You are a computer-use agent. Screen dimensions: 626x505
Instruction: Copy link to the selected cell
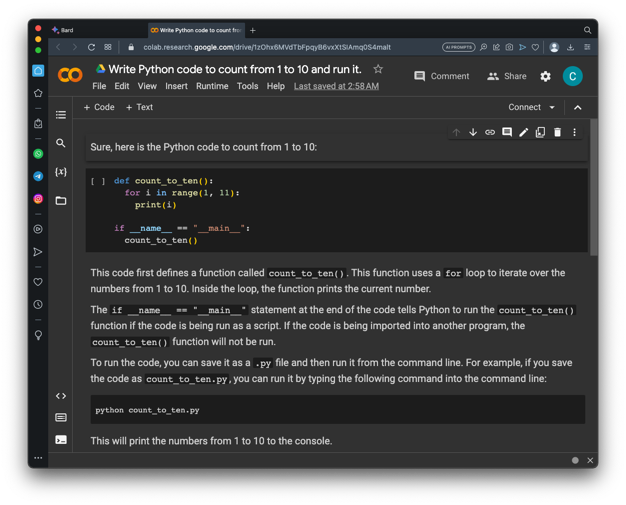[x=490, y=132]
